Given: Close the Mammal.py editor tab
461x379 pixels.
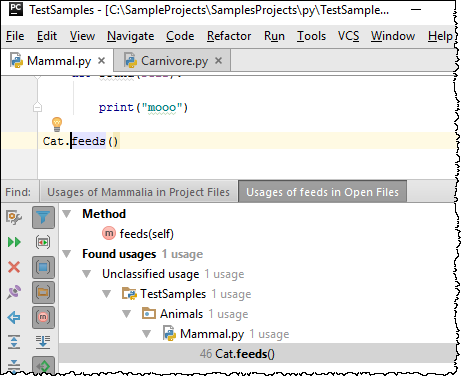Looking at the screenshot, I should 101,61.
